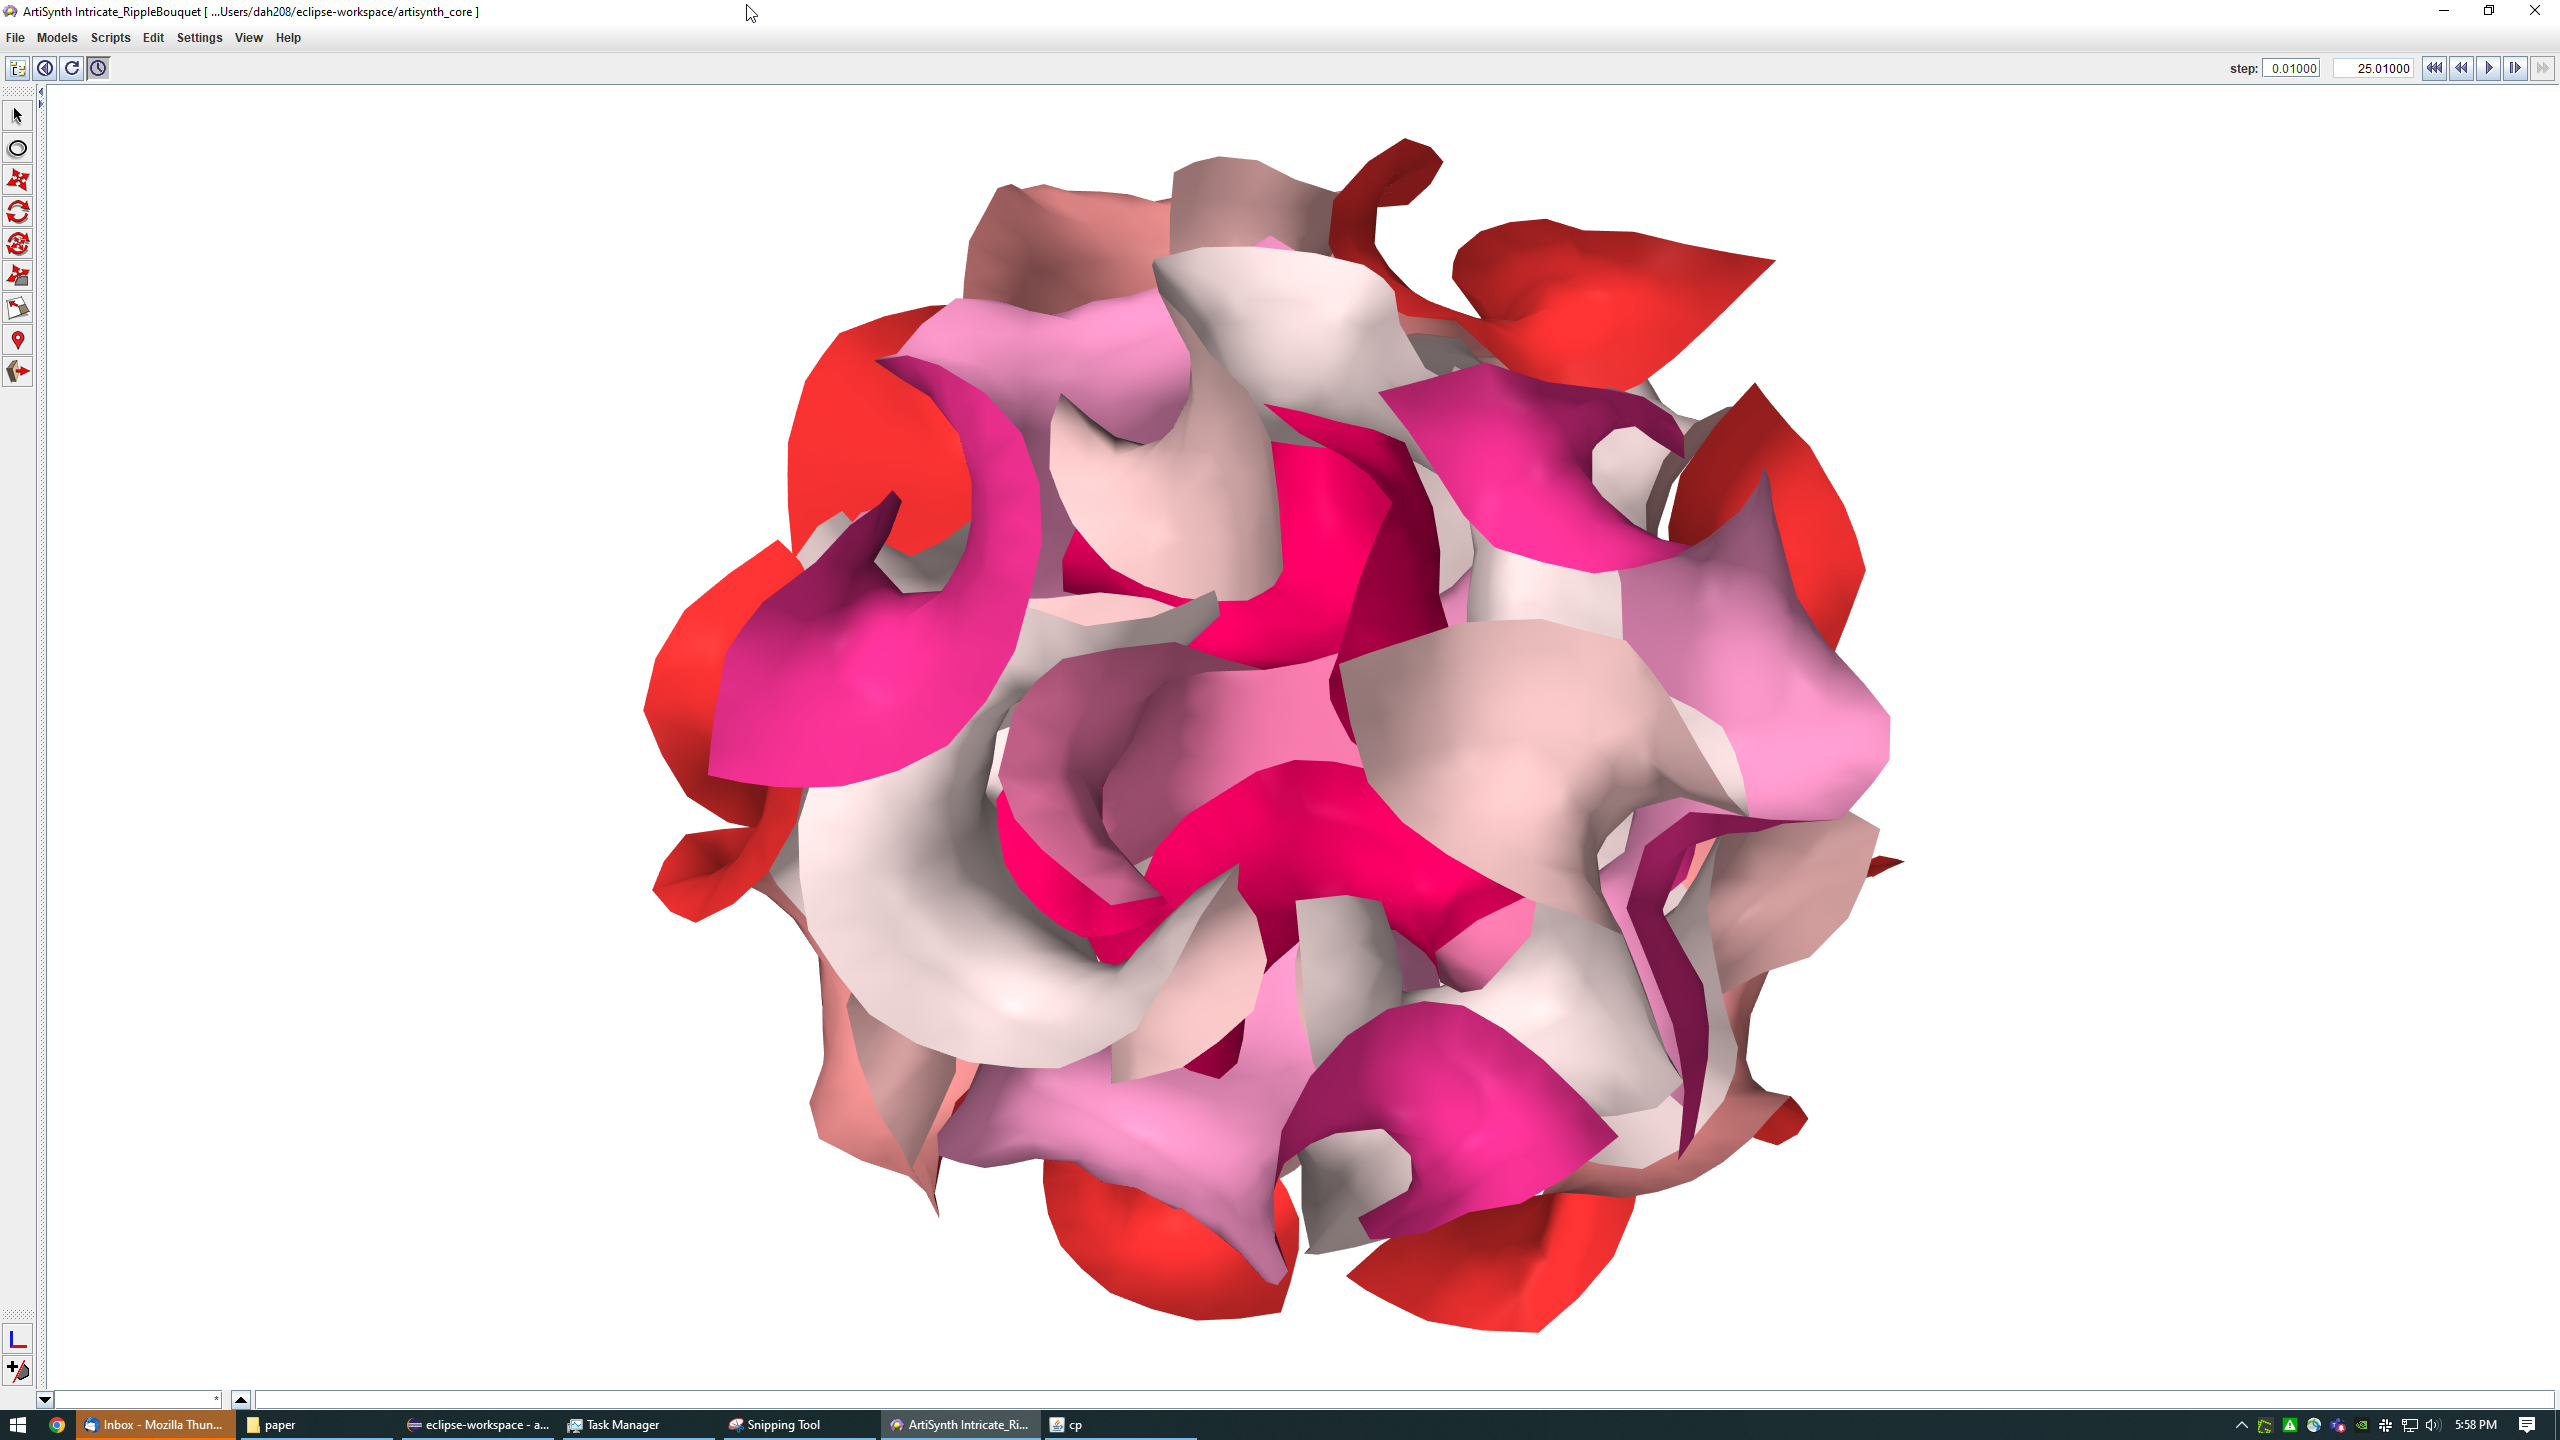
Task: Open the Scripts menu
Action: click(x=110, y=38)
